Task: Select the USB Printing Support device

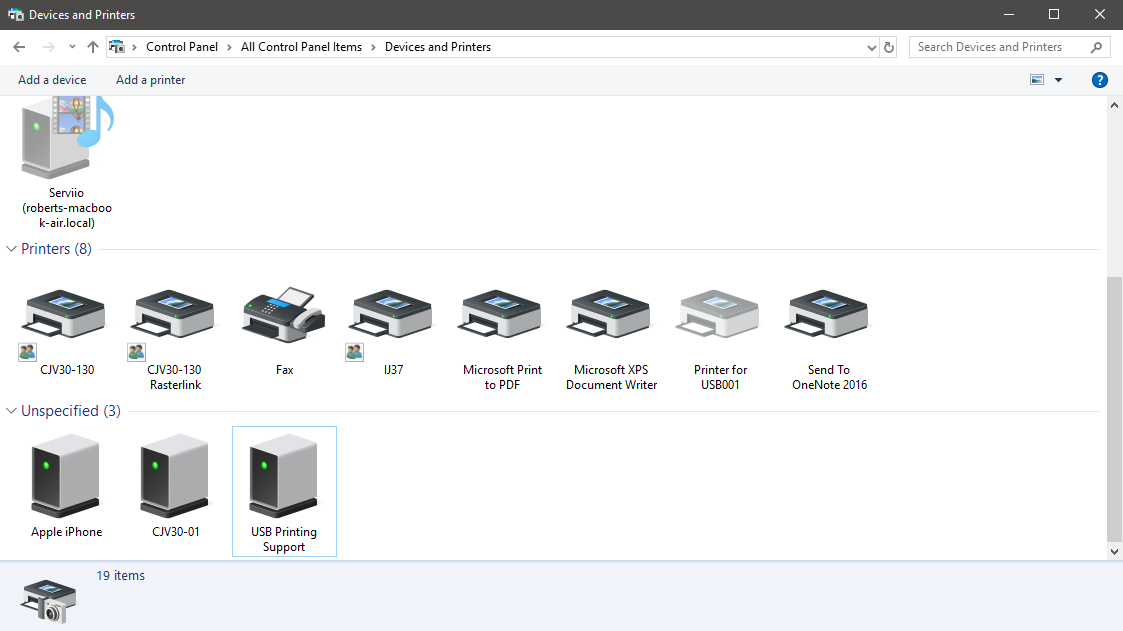Action: [x=284, y=491]
